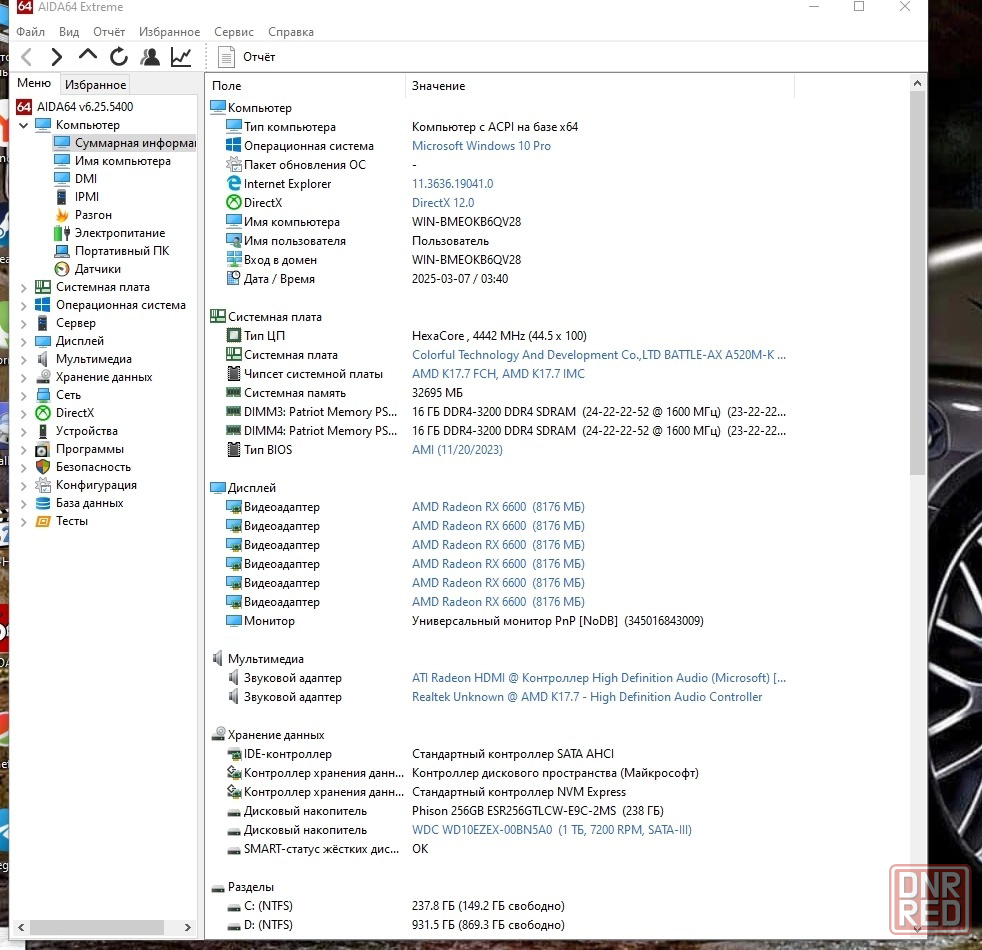Expand Операционная система tree node
Screen dimensions: 982x950
point(24,306)
